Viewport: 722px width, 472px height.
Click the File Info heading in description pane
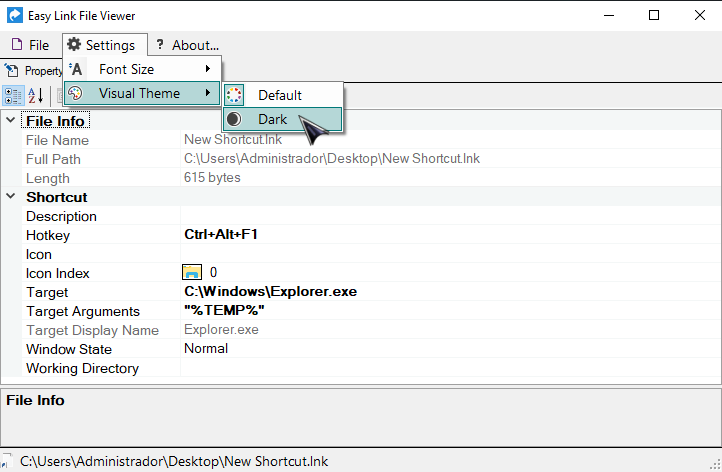[35, 400]
